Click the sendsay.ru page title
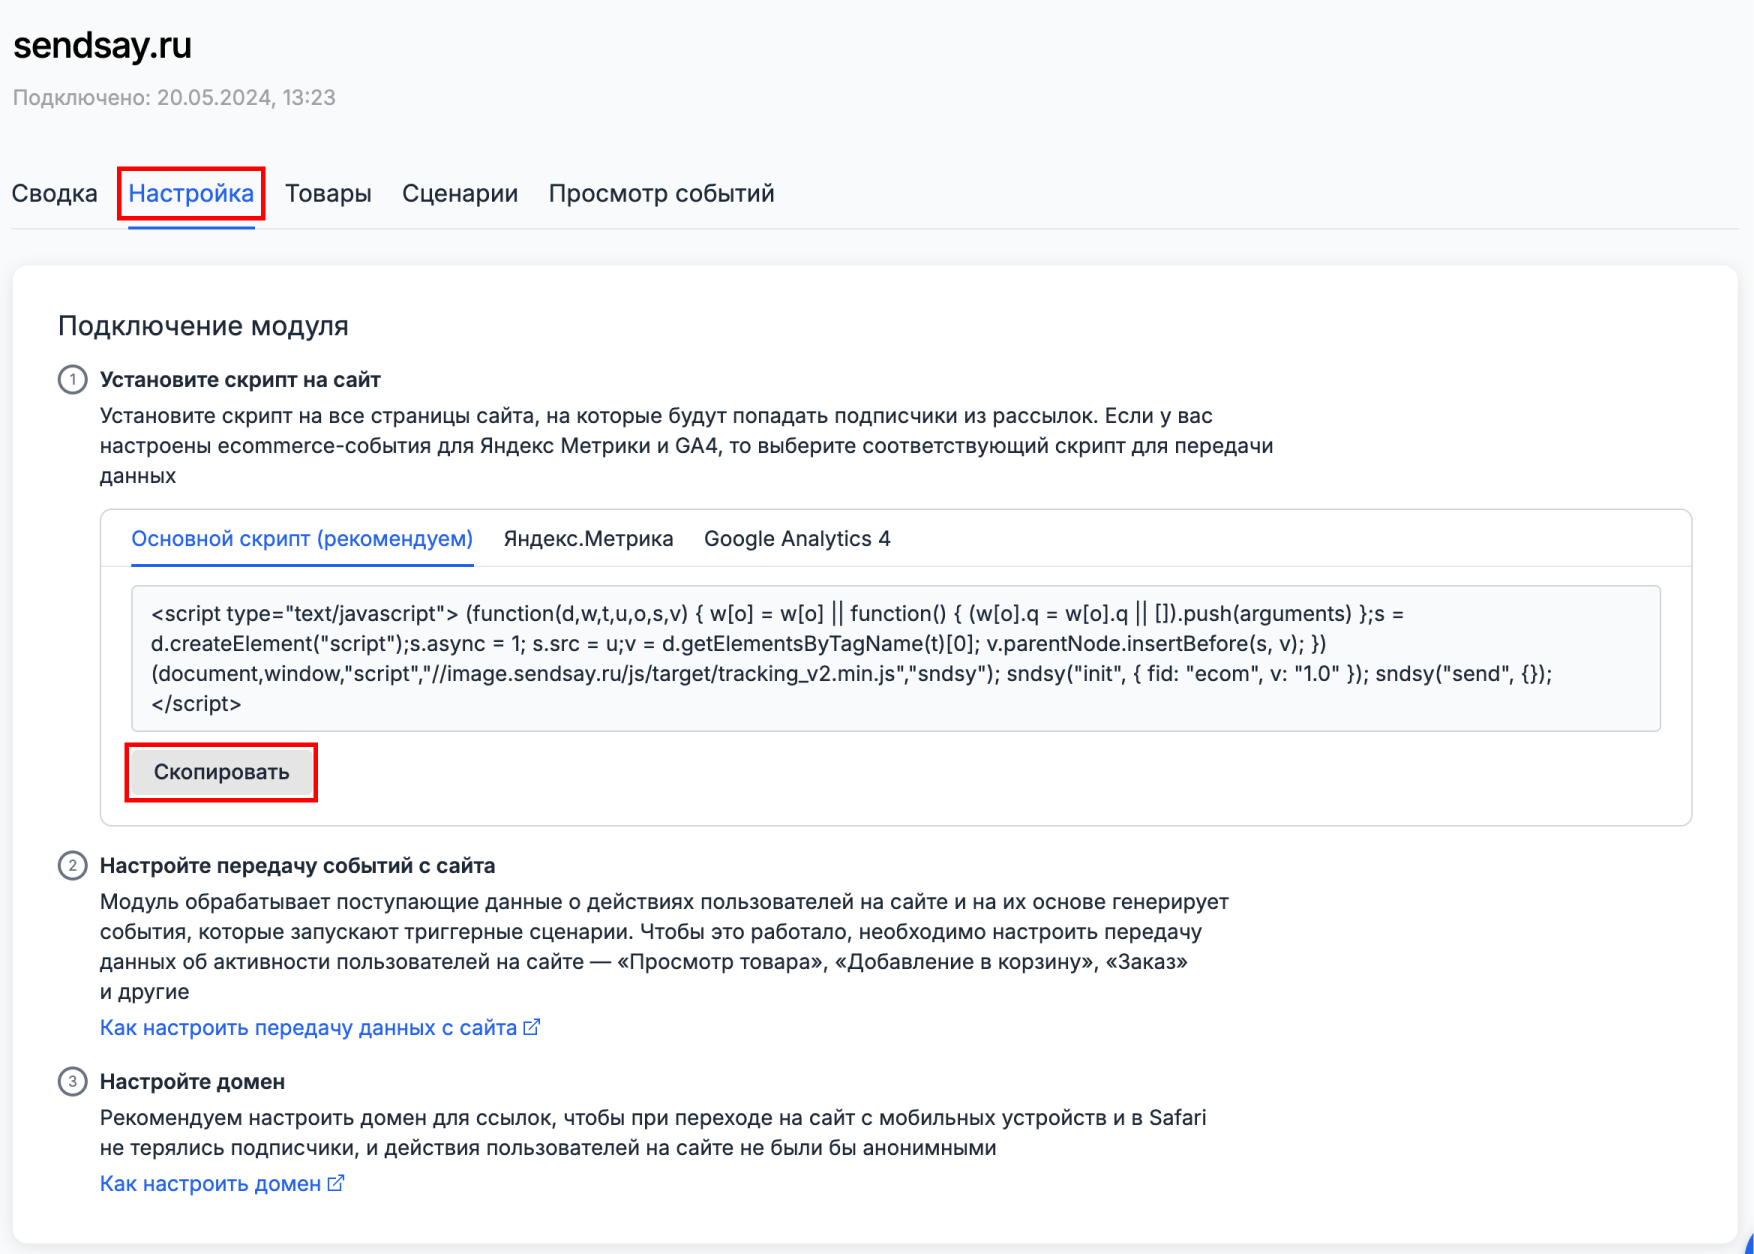 point(102,45)
